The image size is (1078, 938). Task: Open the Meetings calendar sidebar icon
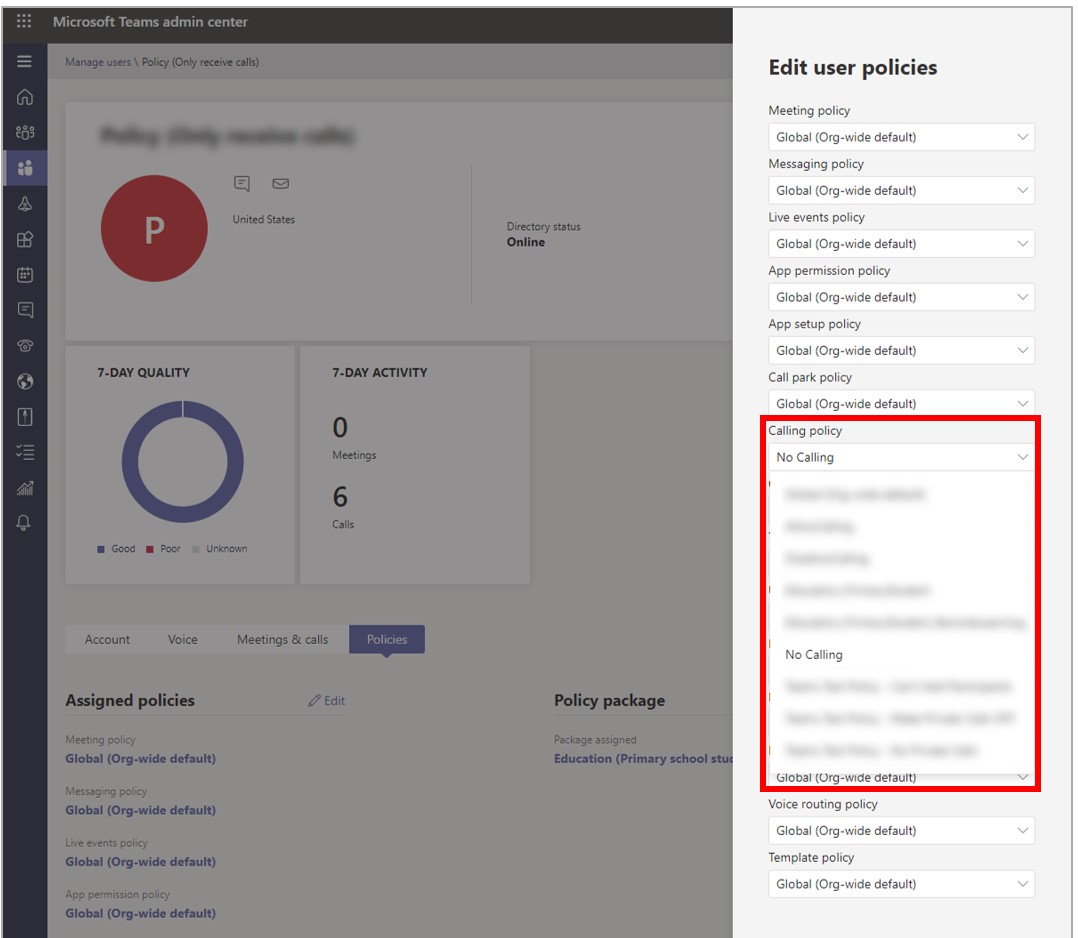point(25,274)
